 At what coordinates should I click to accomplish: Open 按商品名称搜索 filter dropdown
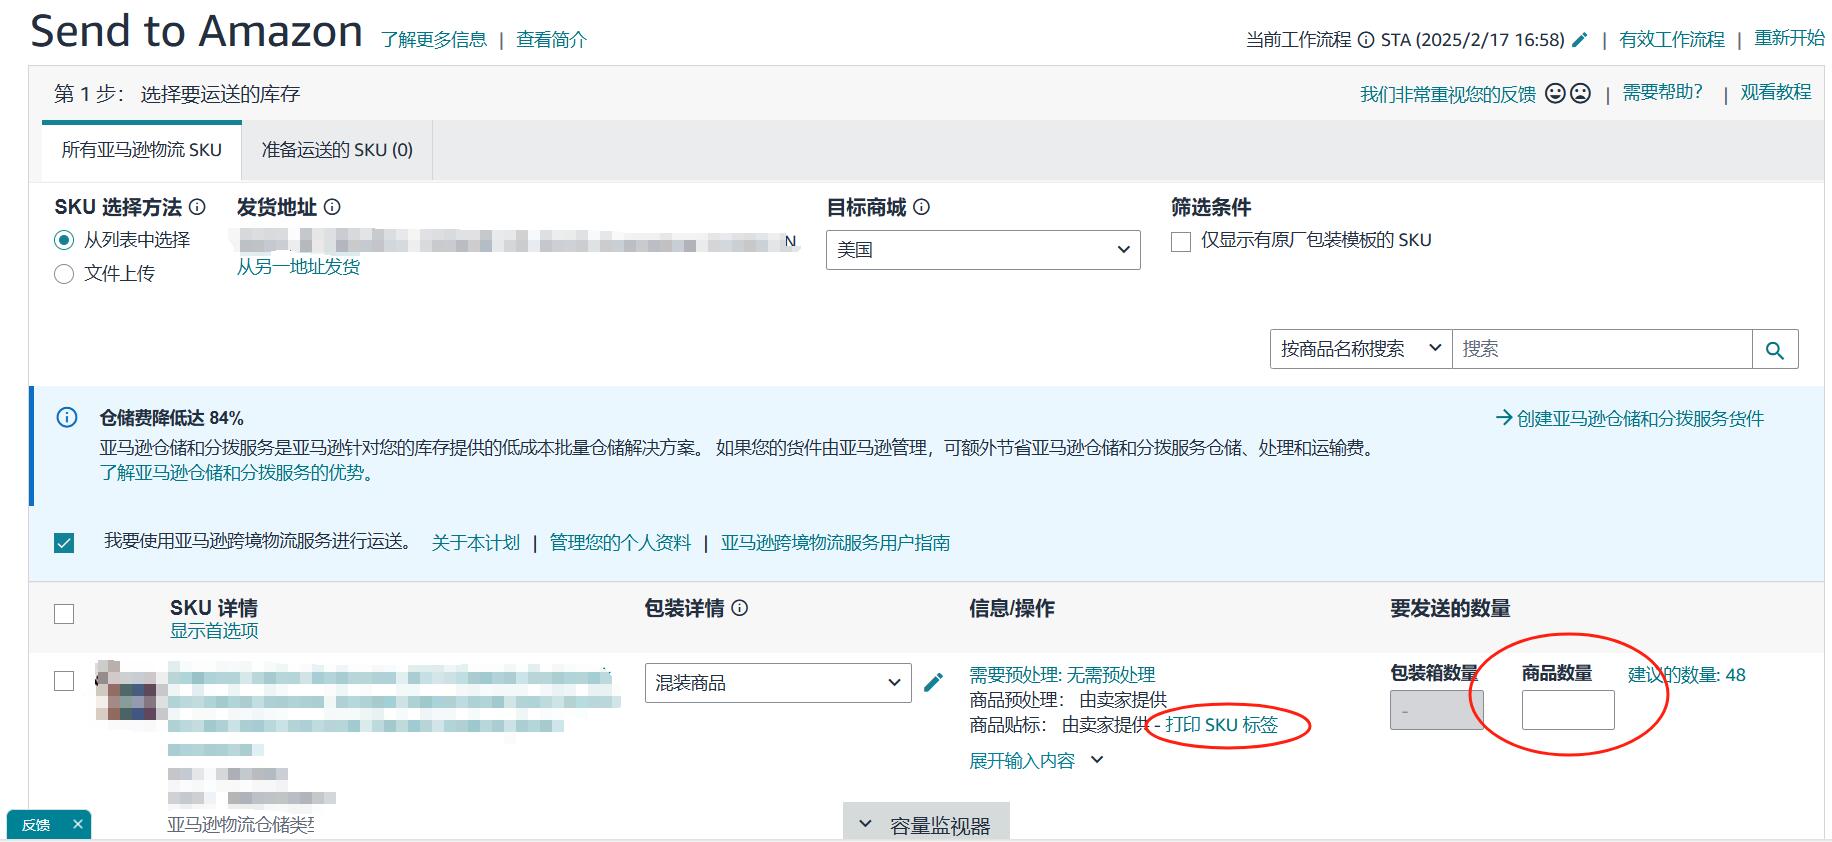pos(1361,349)
